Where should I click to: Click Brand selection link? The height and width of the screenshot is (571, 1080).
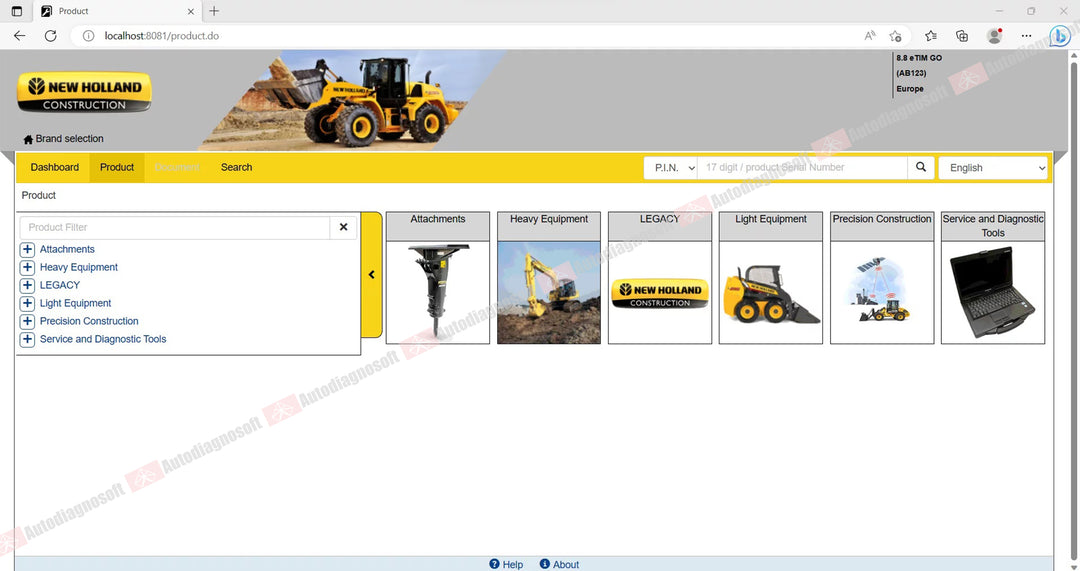[x=70, y=138]
